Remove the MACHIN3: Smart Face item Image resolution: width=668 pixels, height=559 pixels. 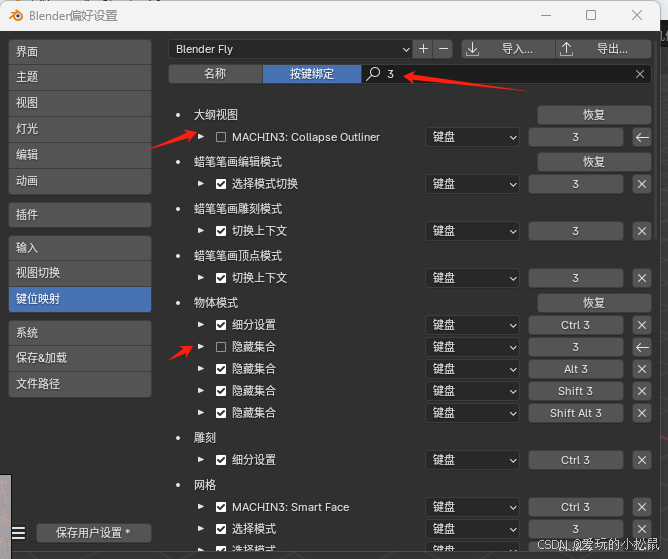pyautogui.click(x=642, y=507)
